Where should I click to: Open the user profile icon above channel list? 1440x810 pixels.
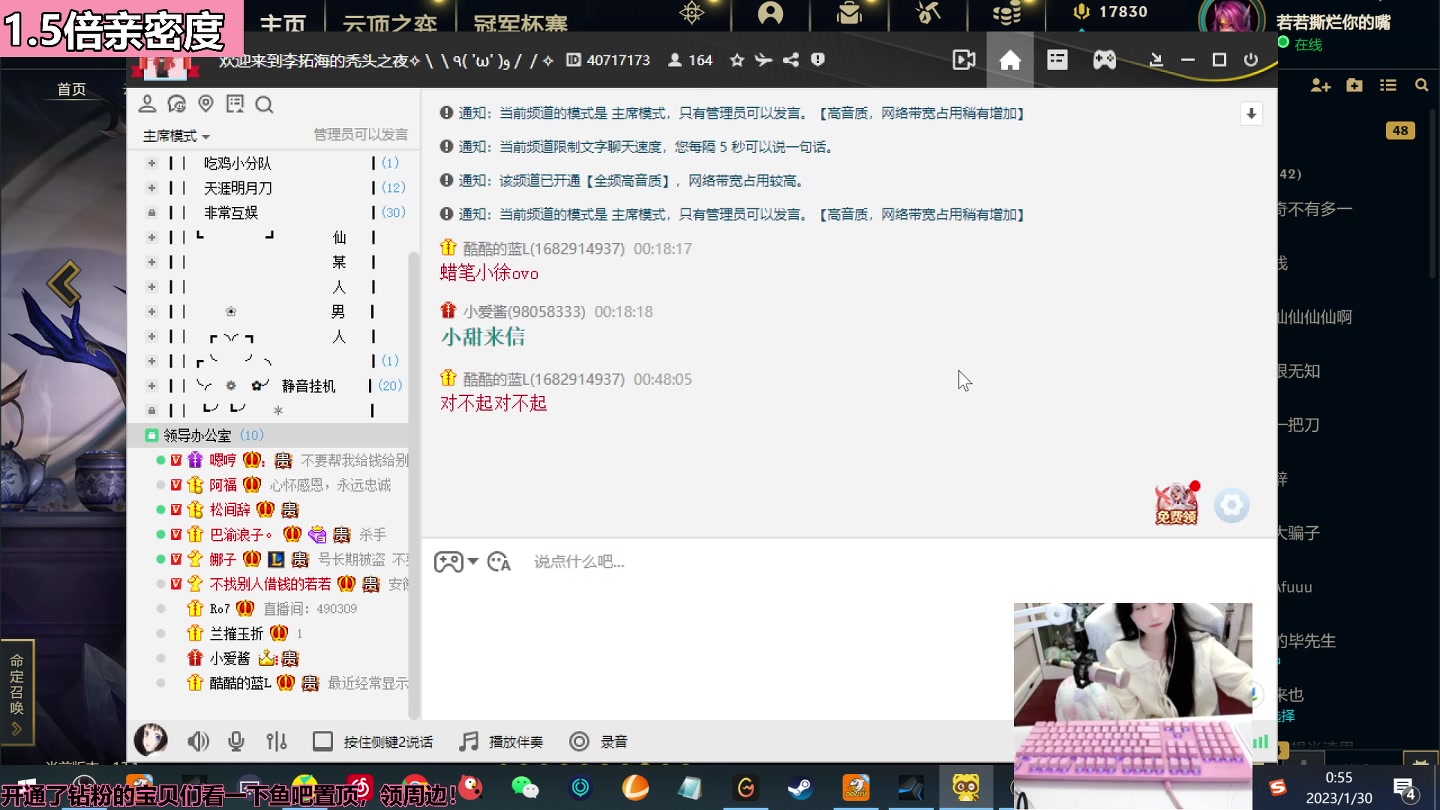coord(147,104)
